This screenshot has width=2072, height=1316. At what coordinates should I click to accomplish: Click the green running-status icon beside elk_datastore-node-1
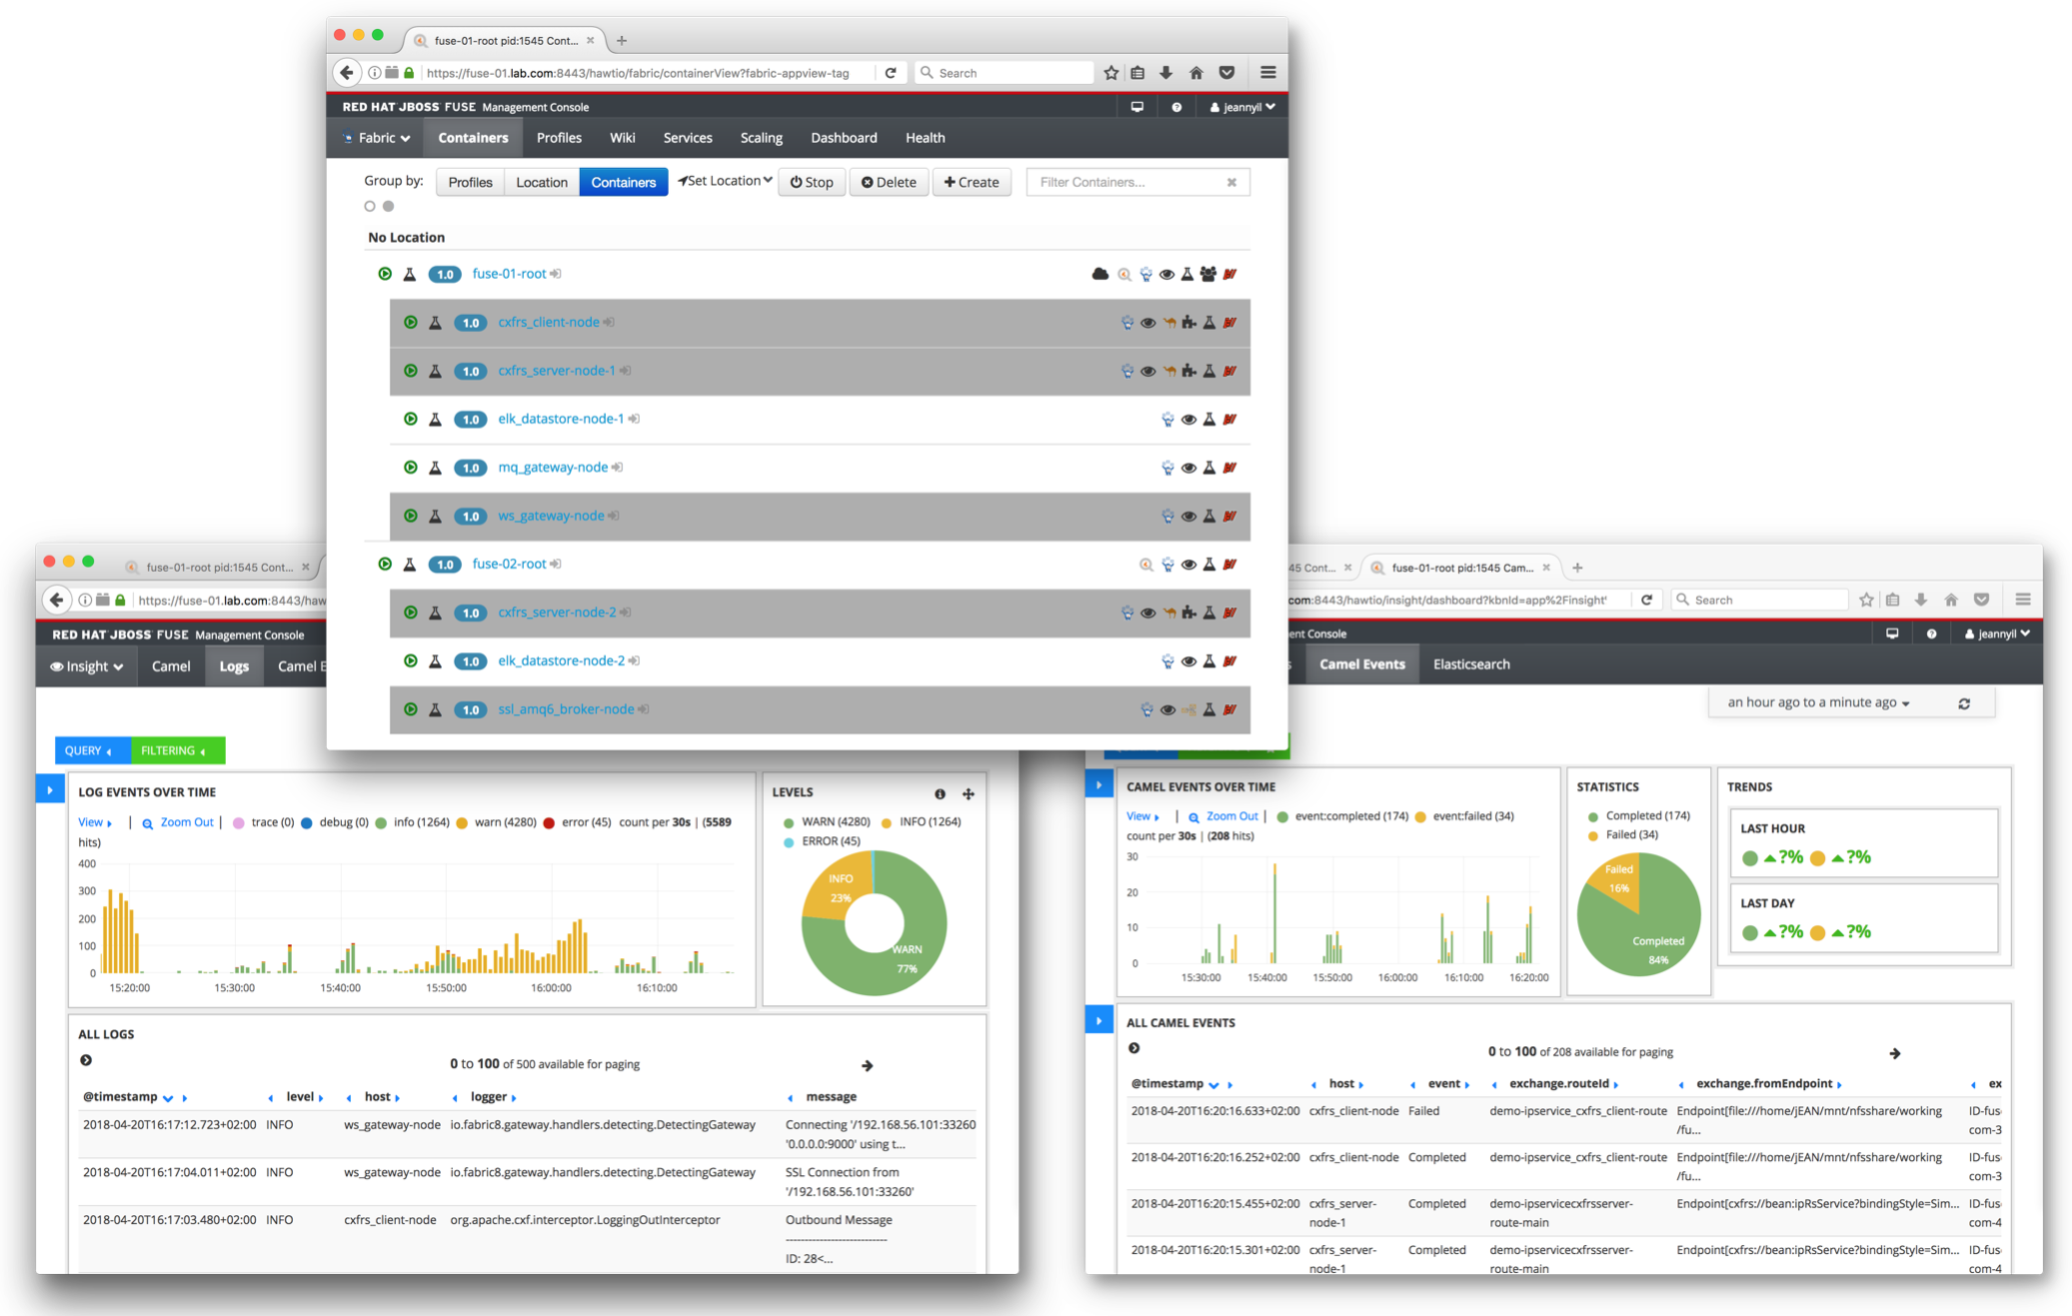410,419
